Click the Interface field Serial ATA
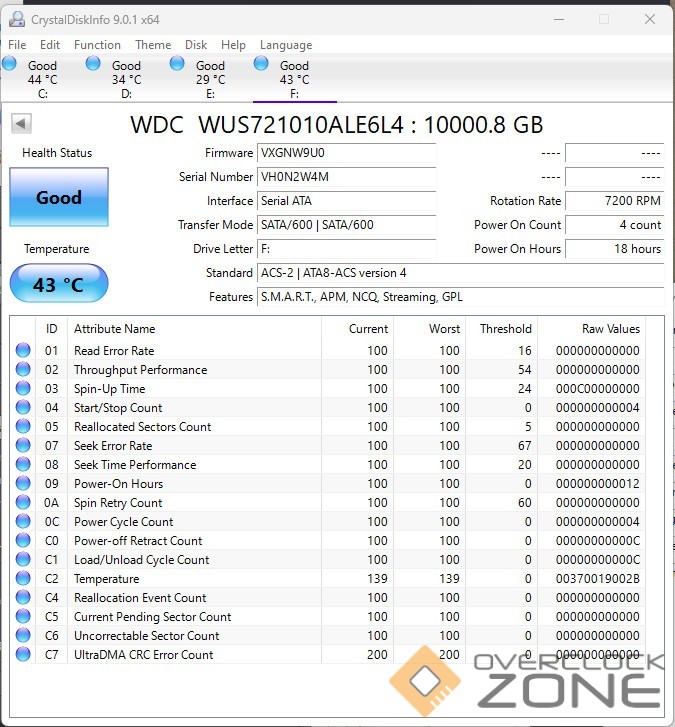675x727 pixels. [347, 201]
